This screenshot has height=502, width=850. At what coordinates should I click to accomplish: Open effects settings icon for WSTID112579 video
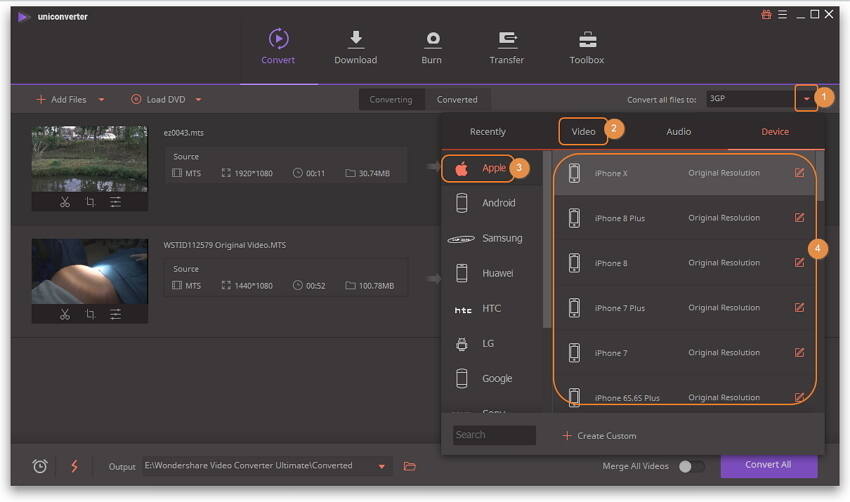115,314
